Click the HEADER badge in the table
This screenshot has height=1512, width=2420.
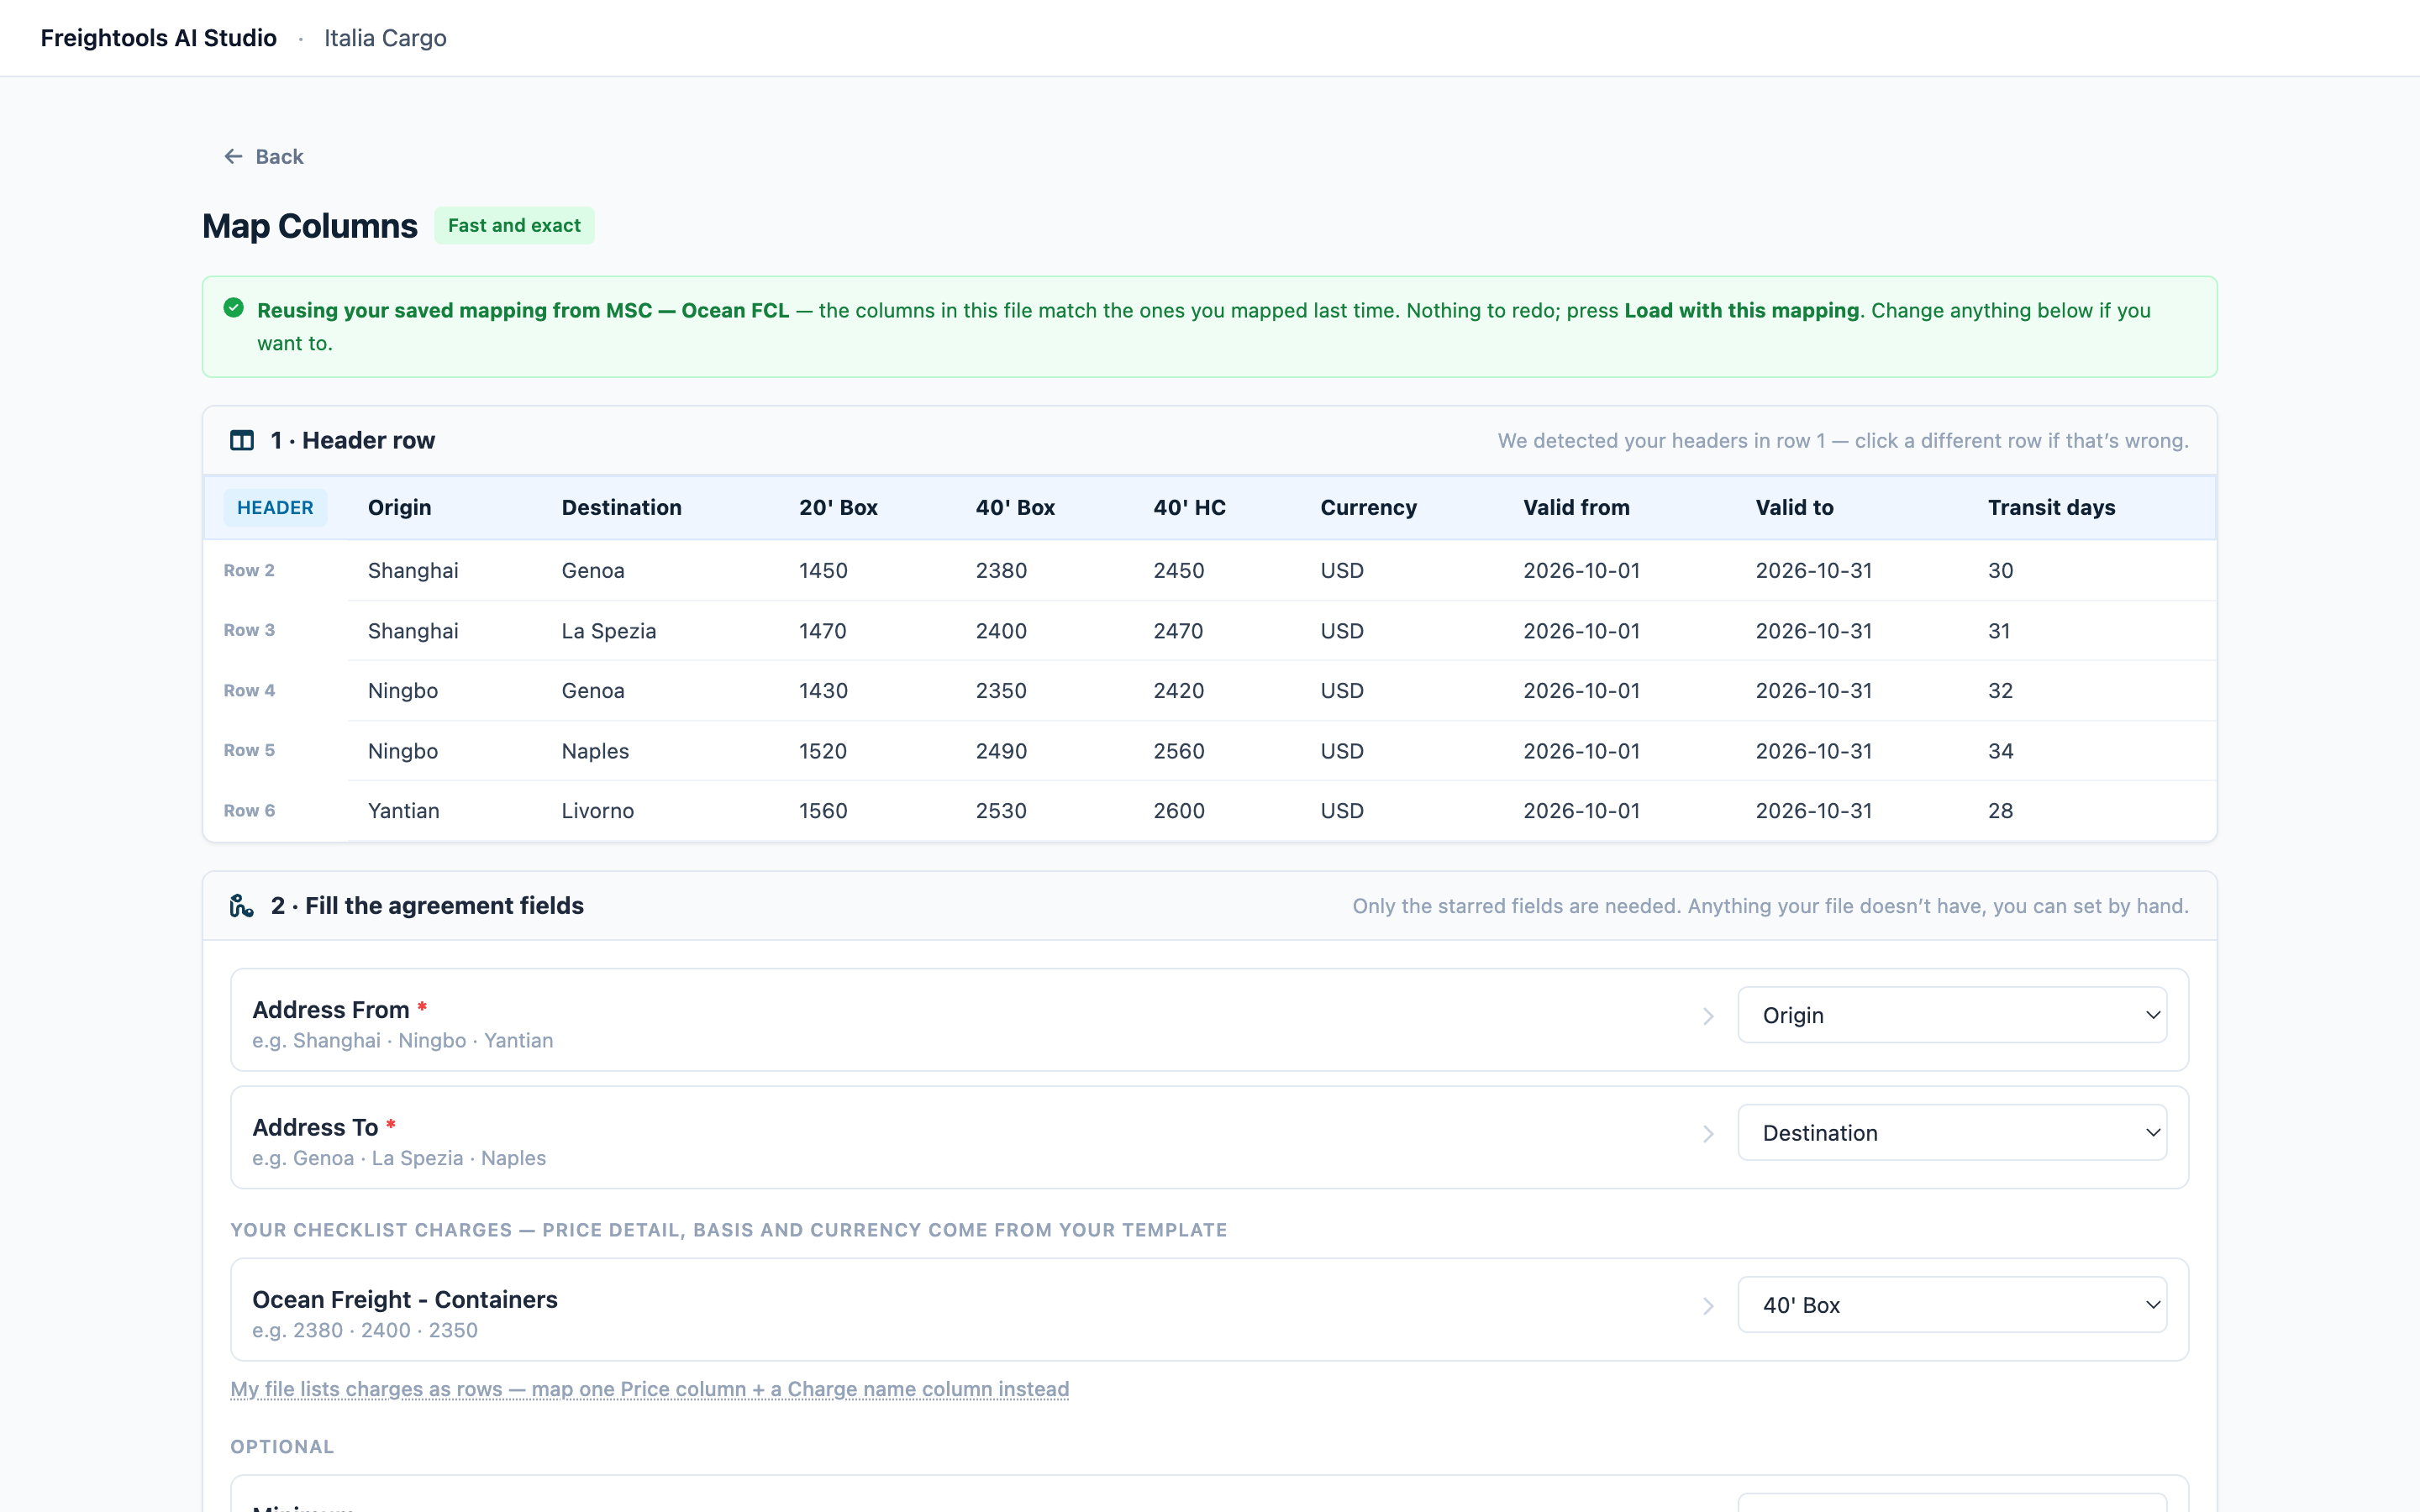[x=275, y=508]
